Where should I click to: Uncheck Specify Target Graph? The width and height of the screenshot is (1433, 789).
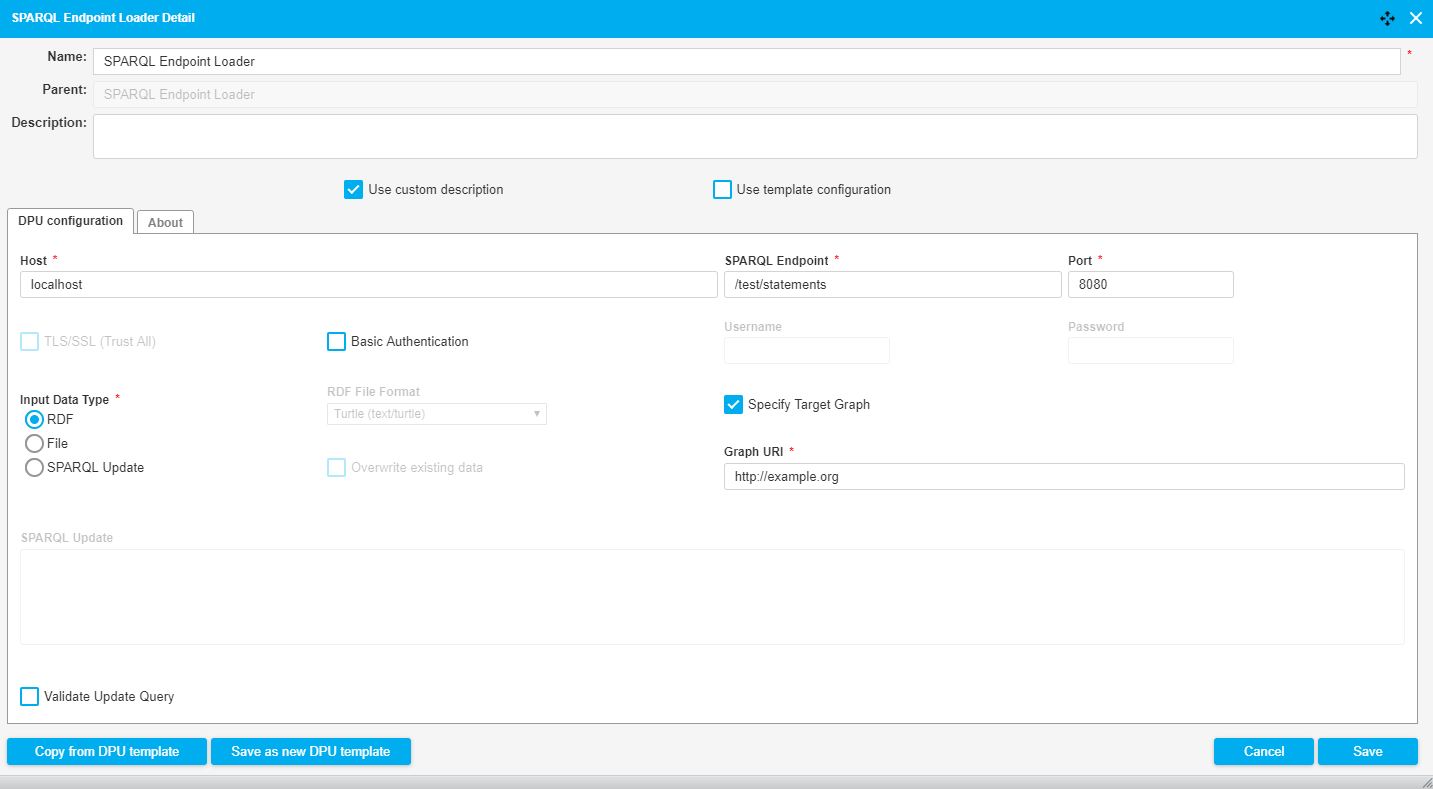[x=733, y=405]
